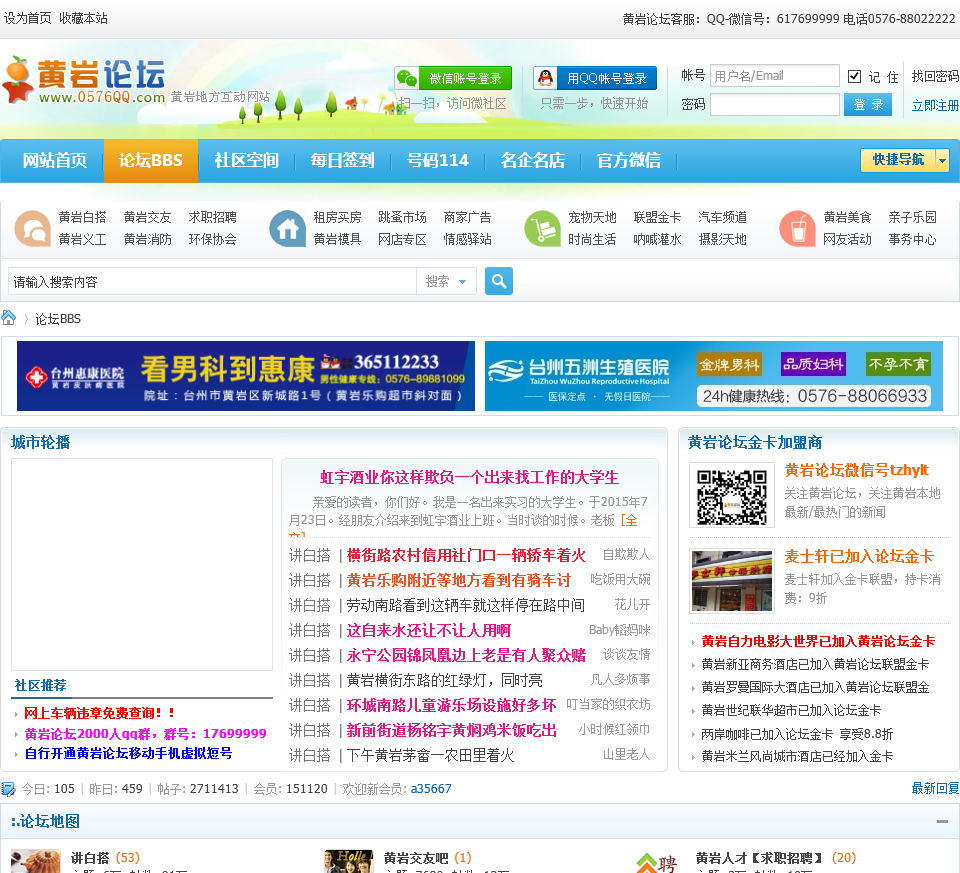
Task: Click the 设为首页 link
Action: (x=28, y=18)
